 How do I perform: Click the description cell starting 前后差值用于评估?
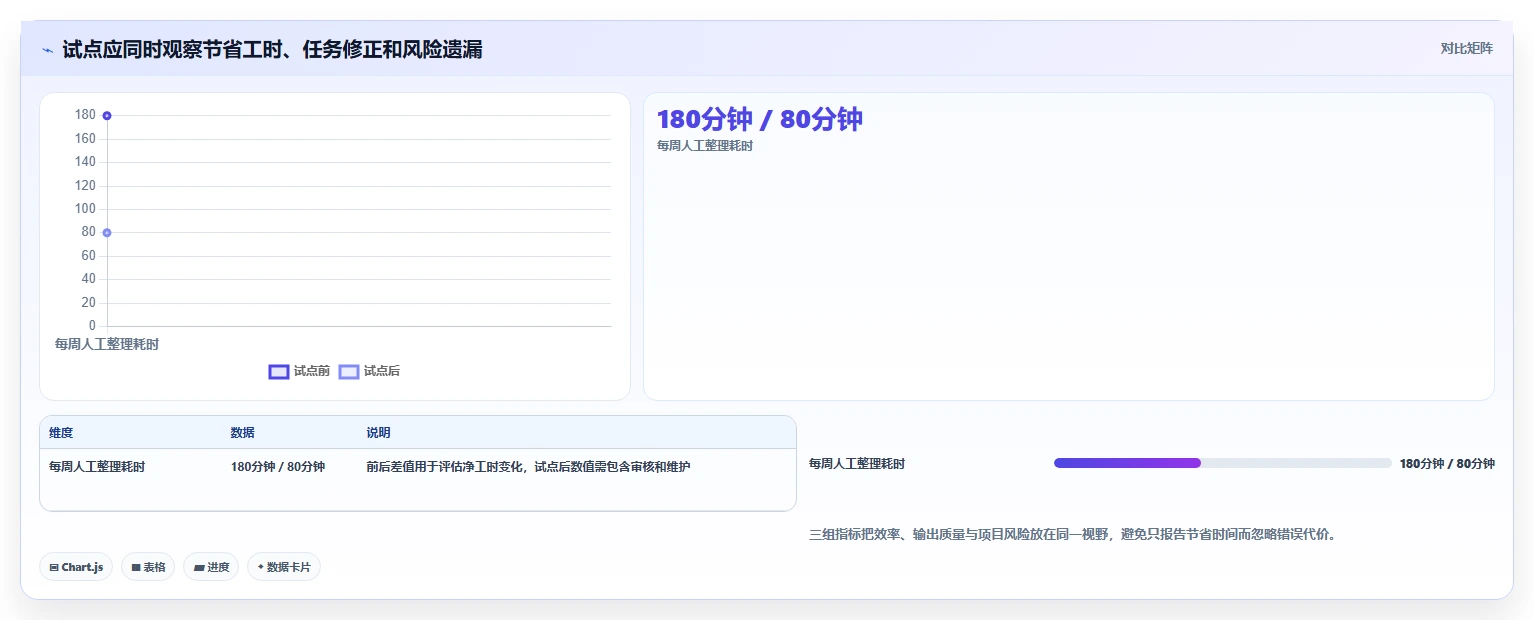(x=528, y=467)
